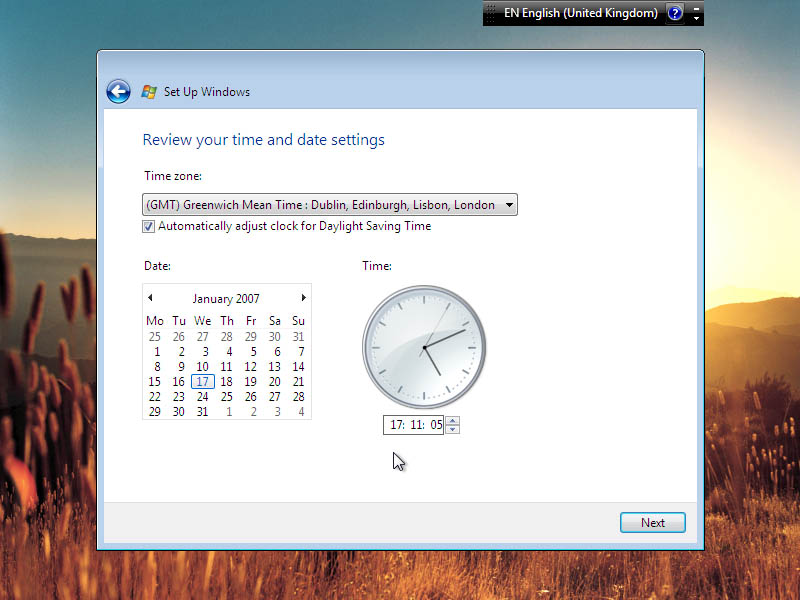
Task: Choose January 8 on the calendar
Action: (x=157, y=366)
